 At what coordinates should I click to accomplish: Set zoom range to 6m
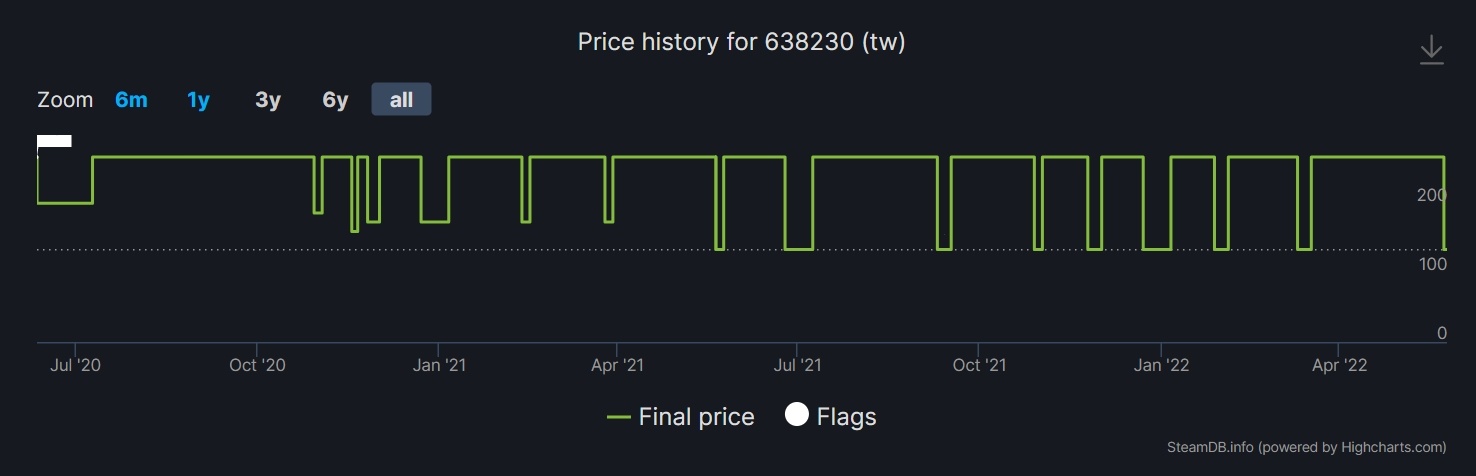click(x=131, y=100)
